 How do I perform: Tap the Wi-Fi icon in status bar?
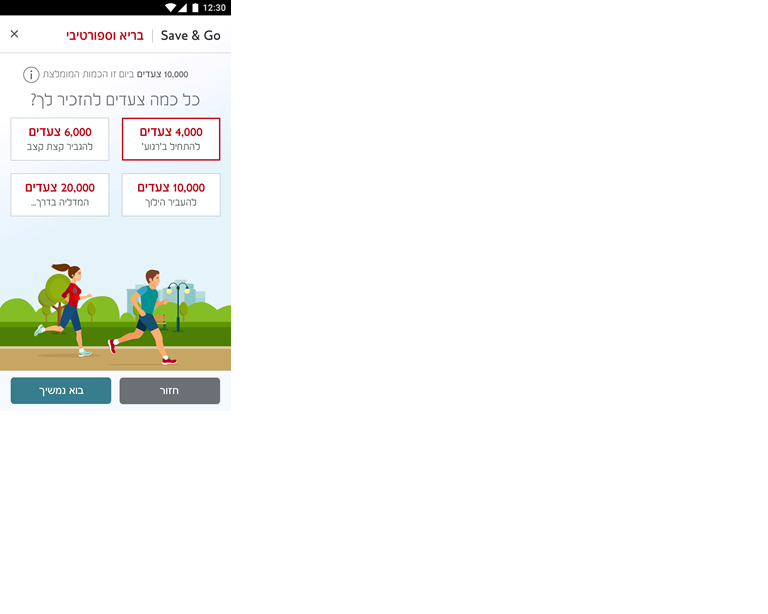[x=170, y=8]
